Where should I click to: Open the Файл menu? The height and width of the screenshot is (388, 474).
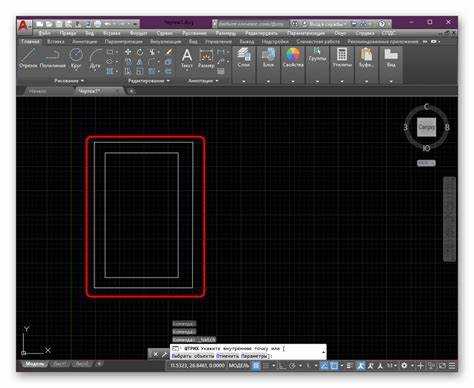click(x=44, y=33)
